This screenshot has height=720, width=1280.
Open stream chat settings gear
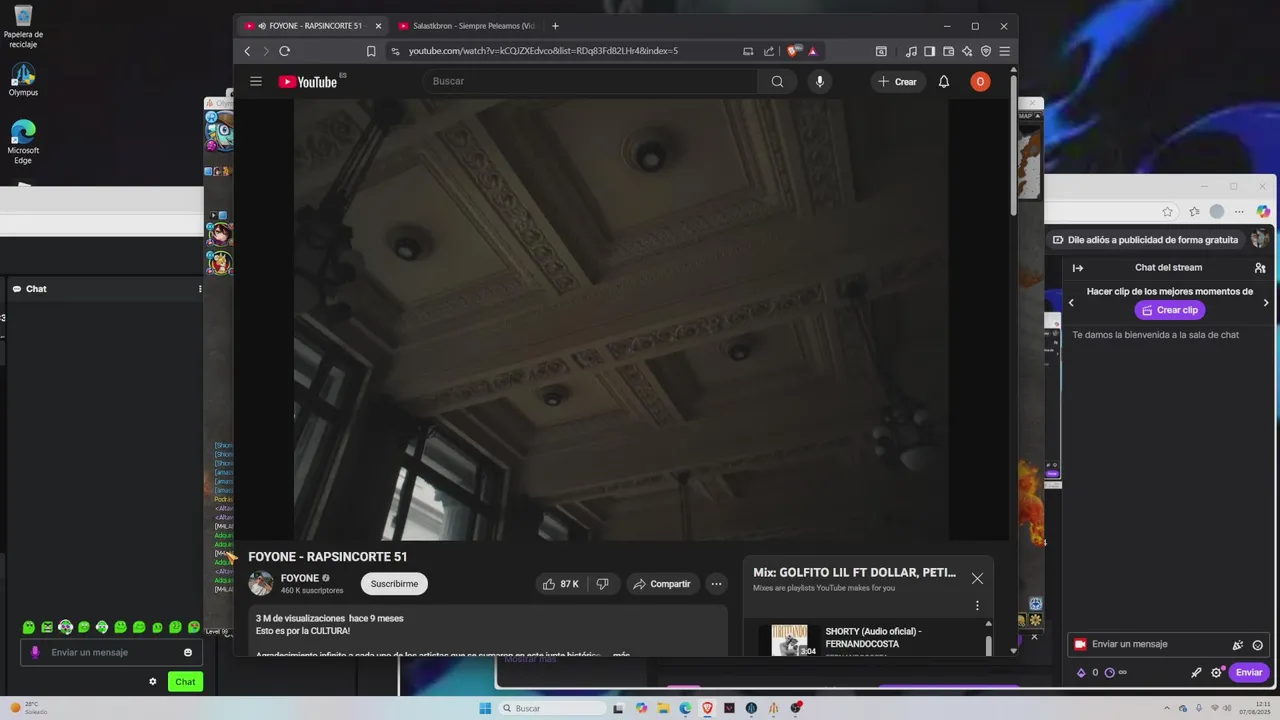pyautogui.click(x=1217, y=672)
